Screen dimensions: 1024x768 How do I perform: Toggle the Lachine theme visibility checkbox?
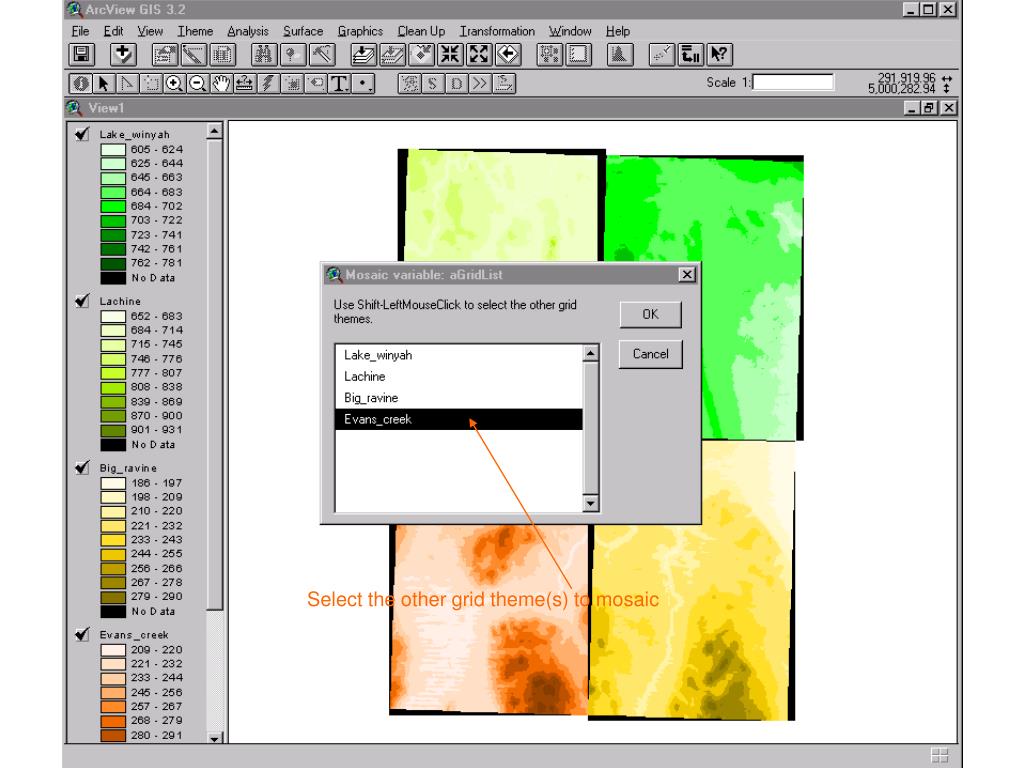point(82,301)
